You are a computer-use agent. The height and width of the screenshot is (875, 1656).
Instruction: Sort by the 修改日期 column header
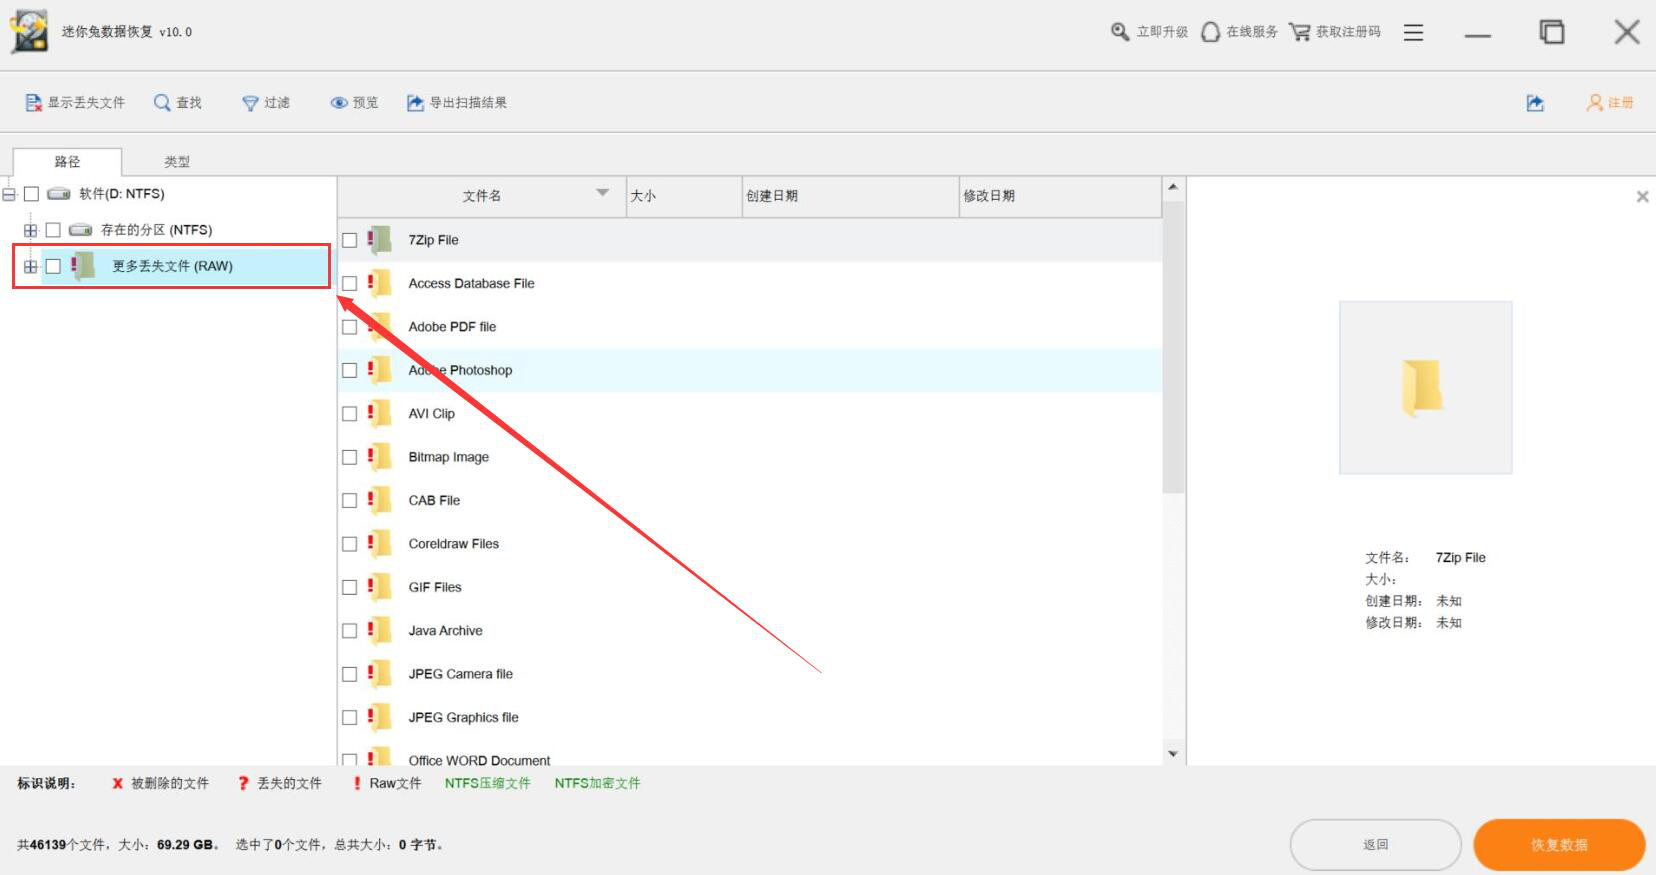tap(1059, 196)
